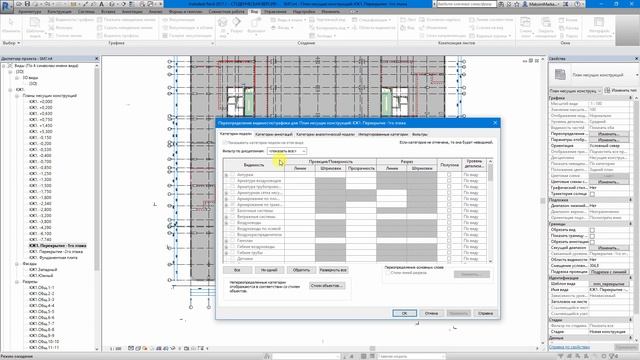Click the Object Styles button
640x360 pixels.
[x=327, y=286]
